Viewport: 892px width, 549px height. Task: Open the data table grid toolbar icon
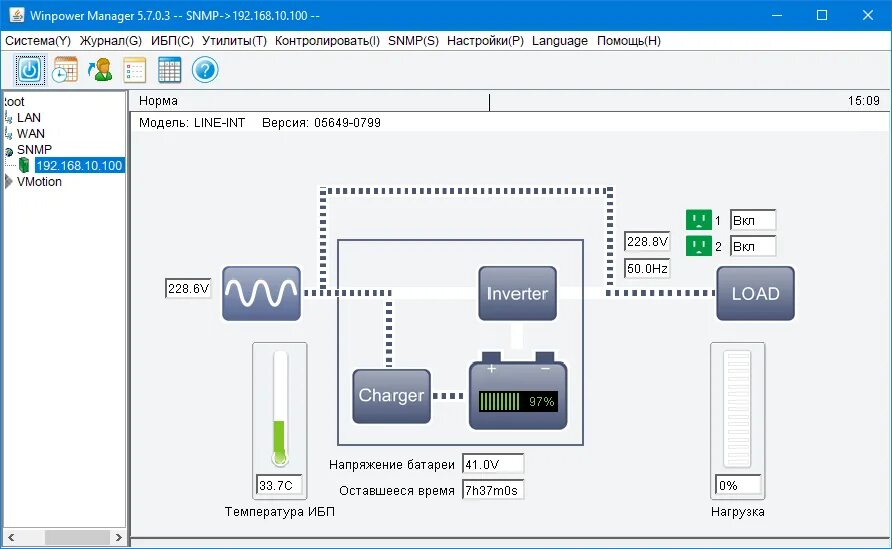[170, 70]
